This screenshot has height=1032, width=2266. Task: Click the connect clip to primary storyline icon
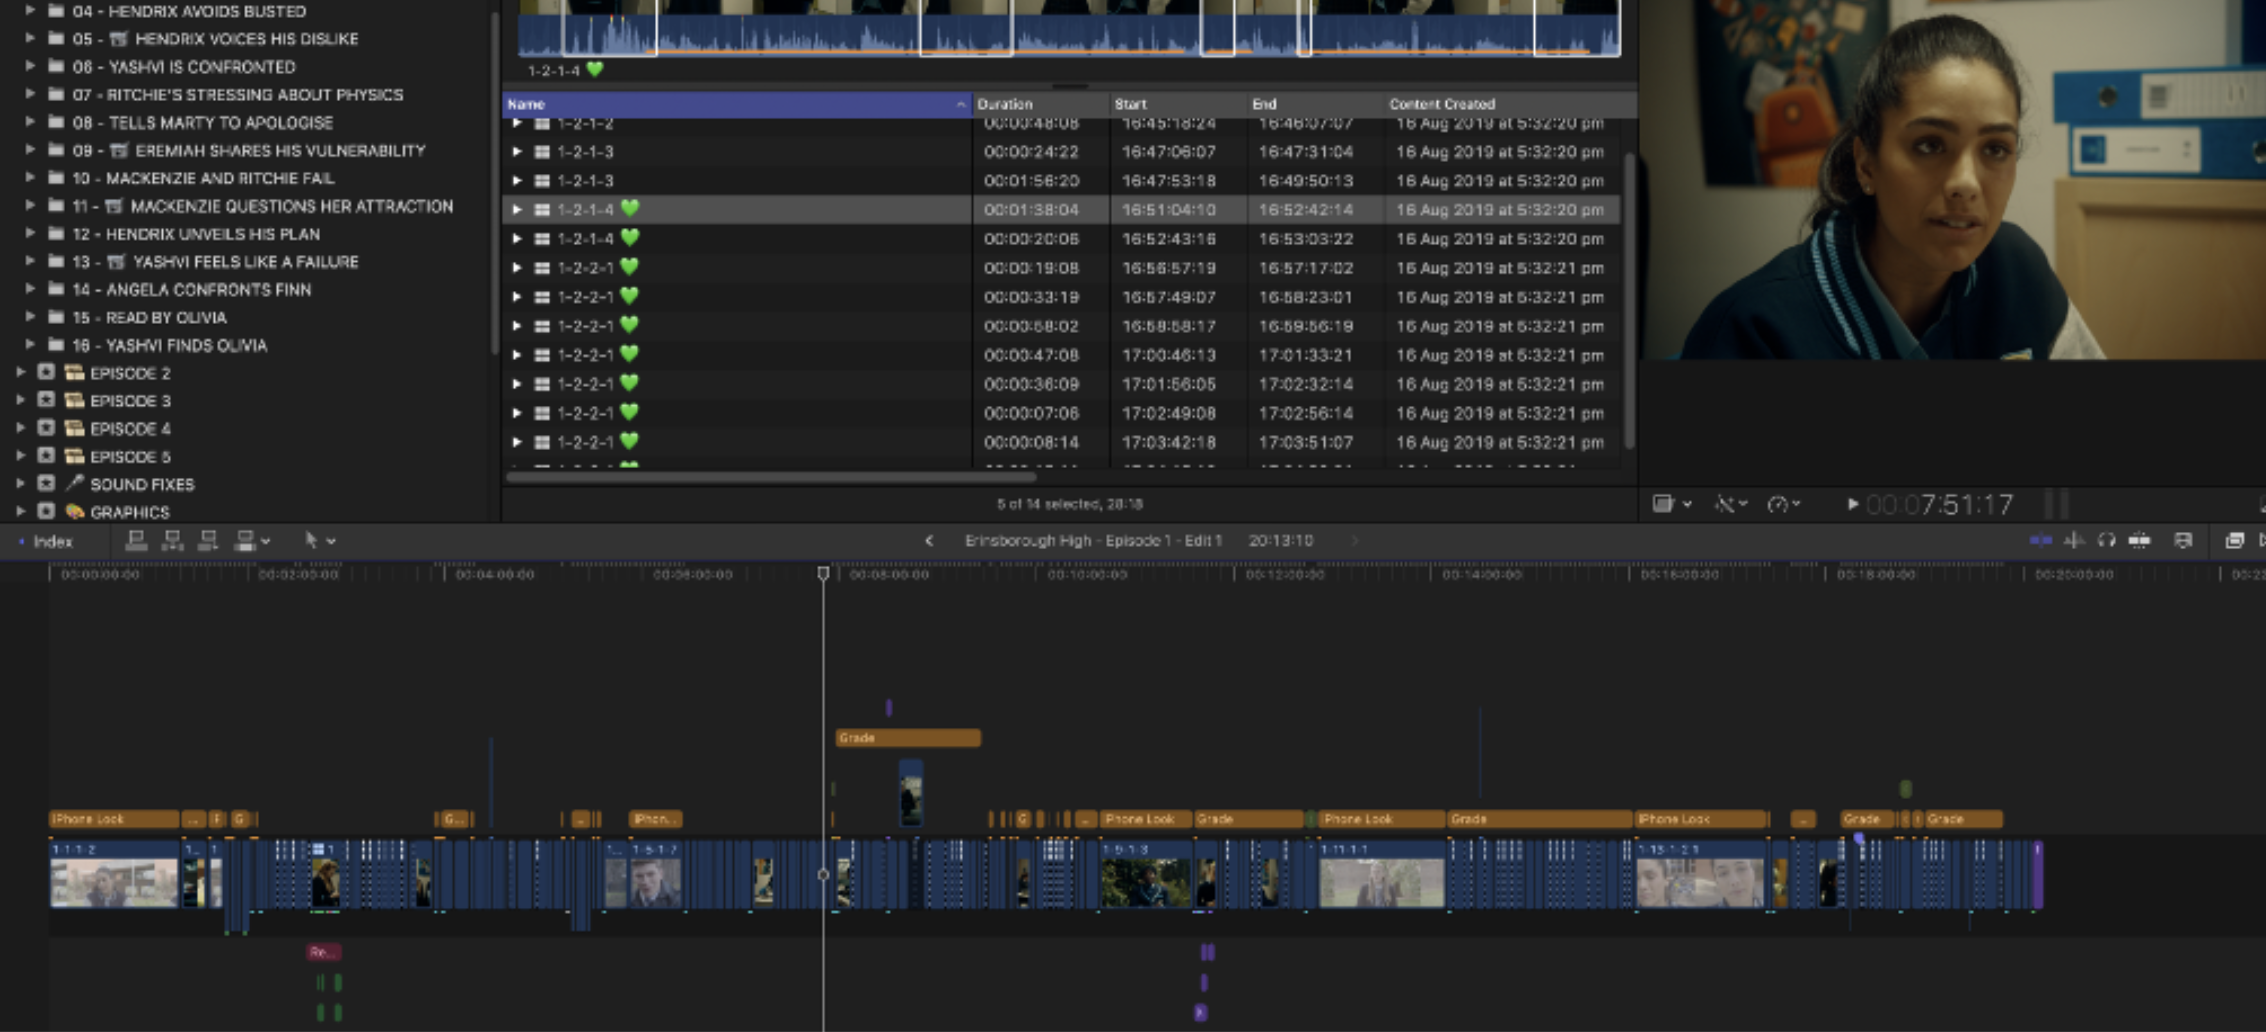pos(136,541)
